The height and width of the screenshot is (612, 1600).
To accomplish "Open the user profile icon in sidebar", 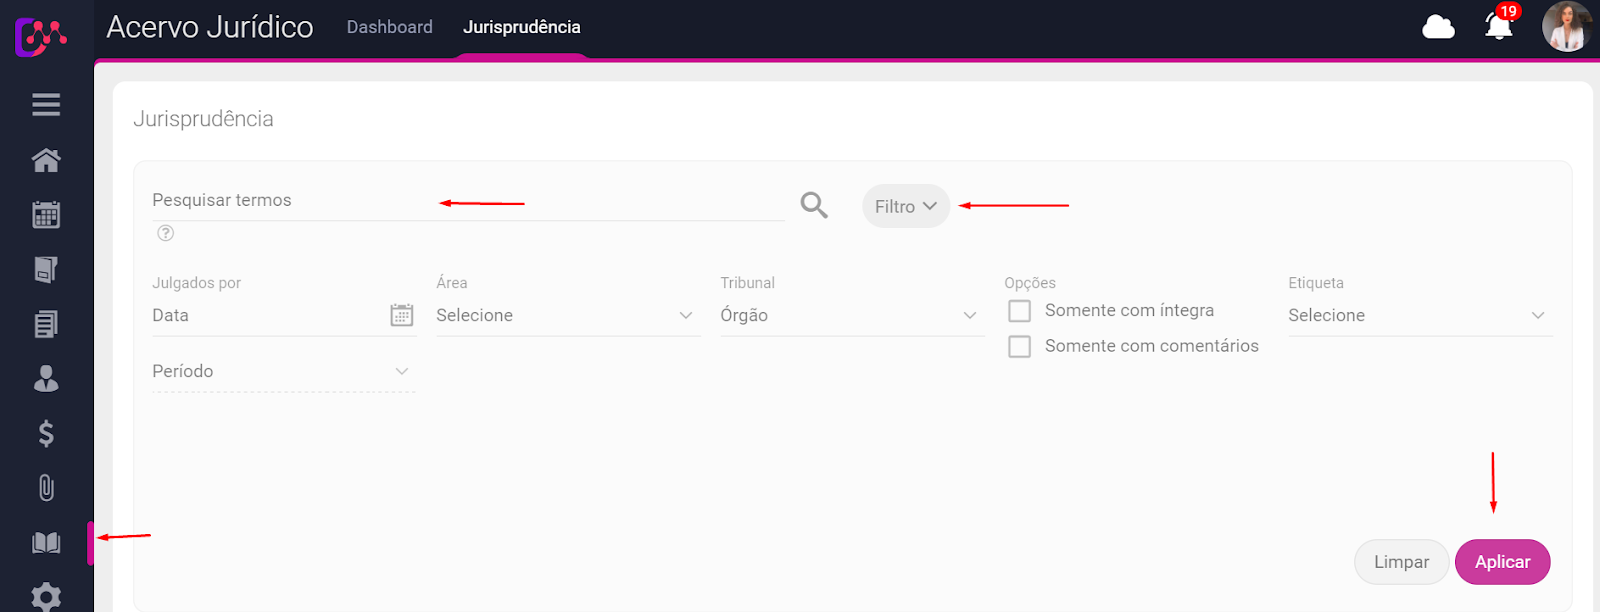I will (x=46, y=379).
